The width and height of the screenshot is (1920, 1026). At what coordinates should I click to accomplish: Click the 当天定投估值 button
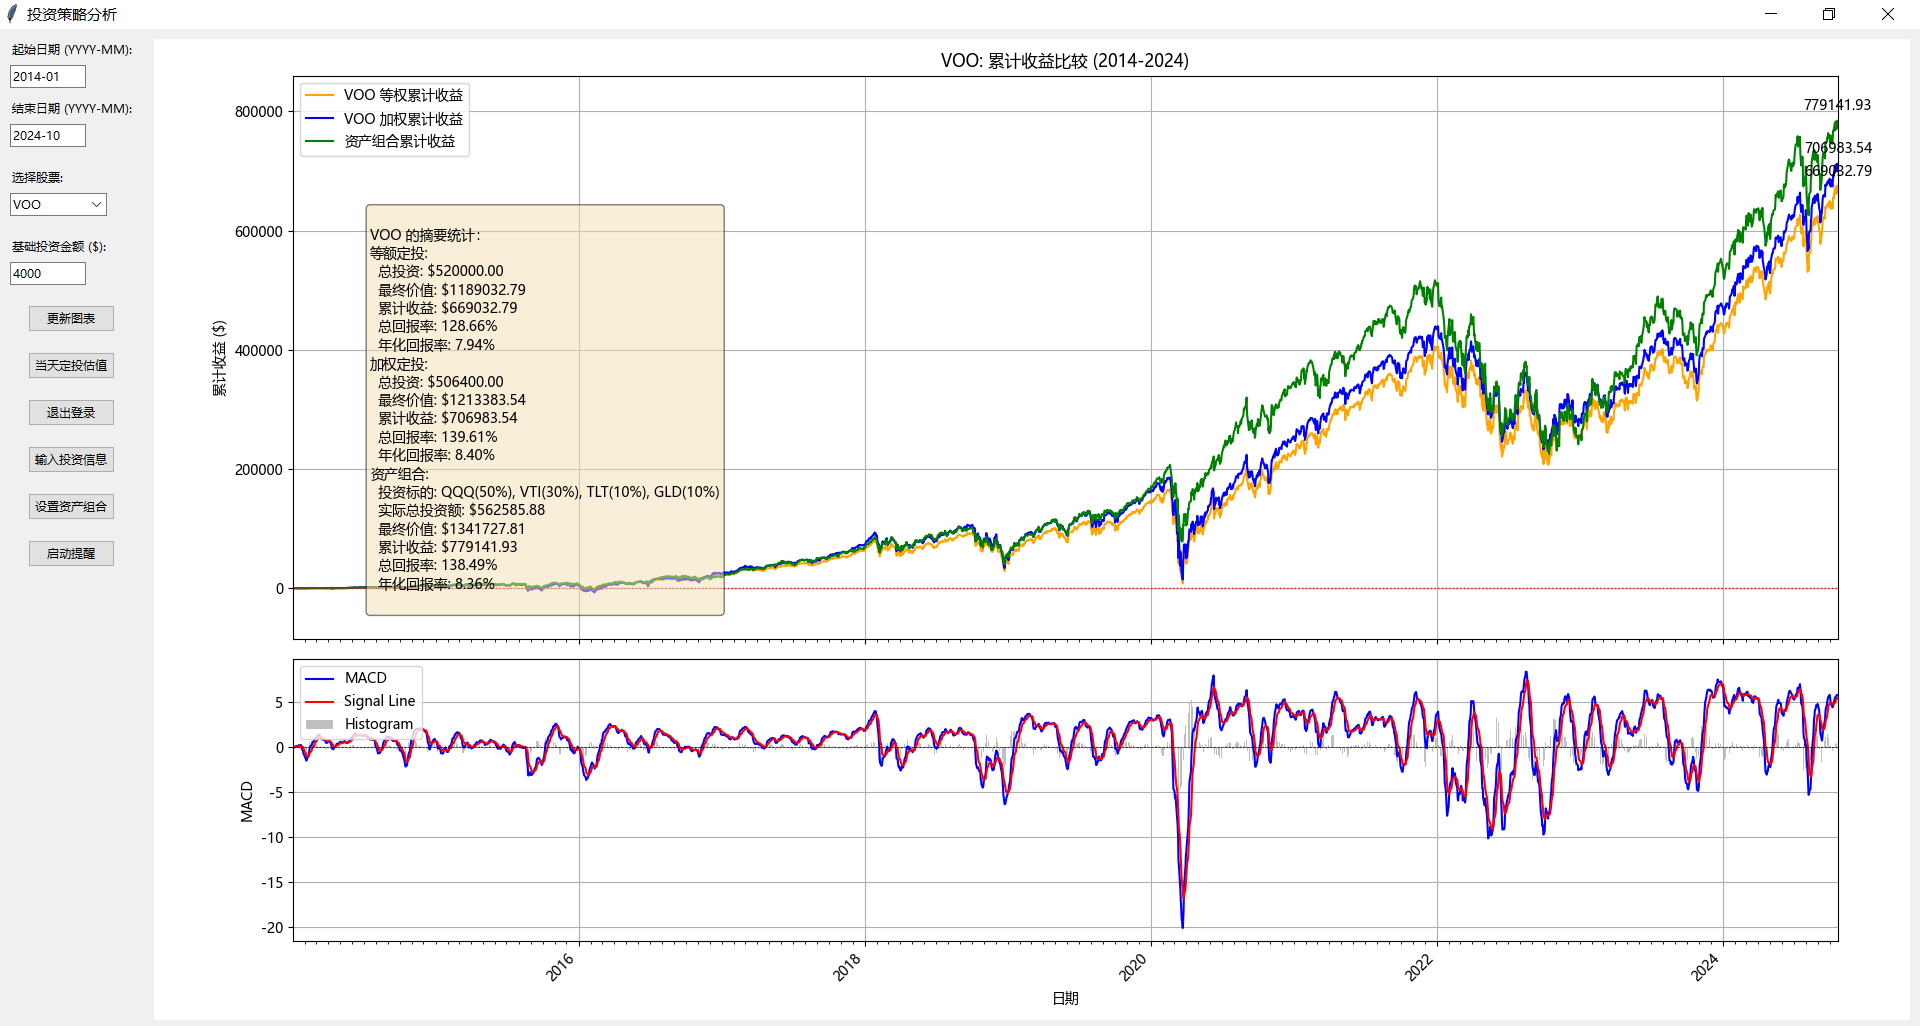[x=71, y=365]
